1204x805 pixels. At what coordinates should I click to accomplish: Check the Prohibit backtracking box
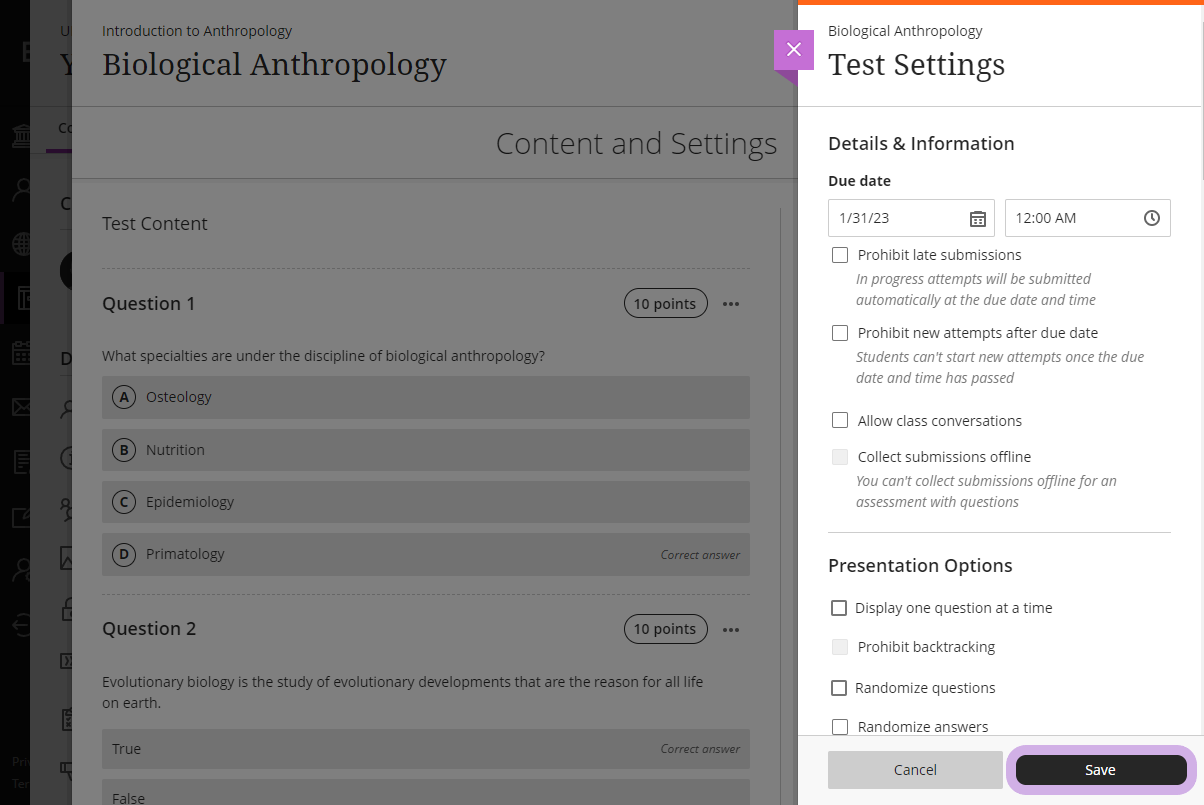840,647
